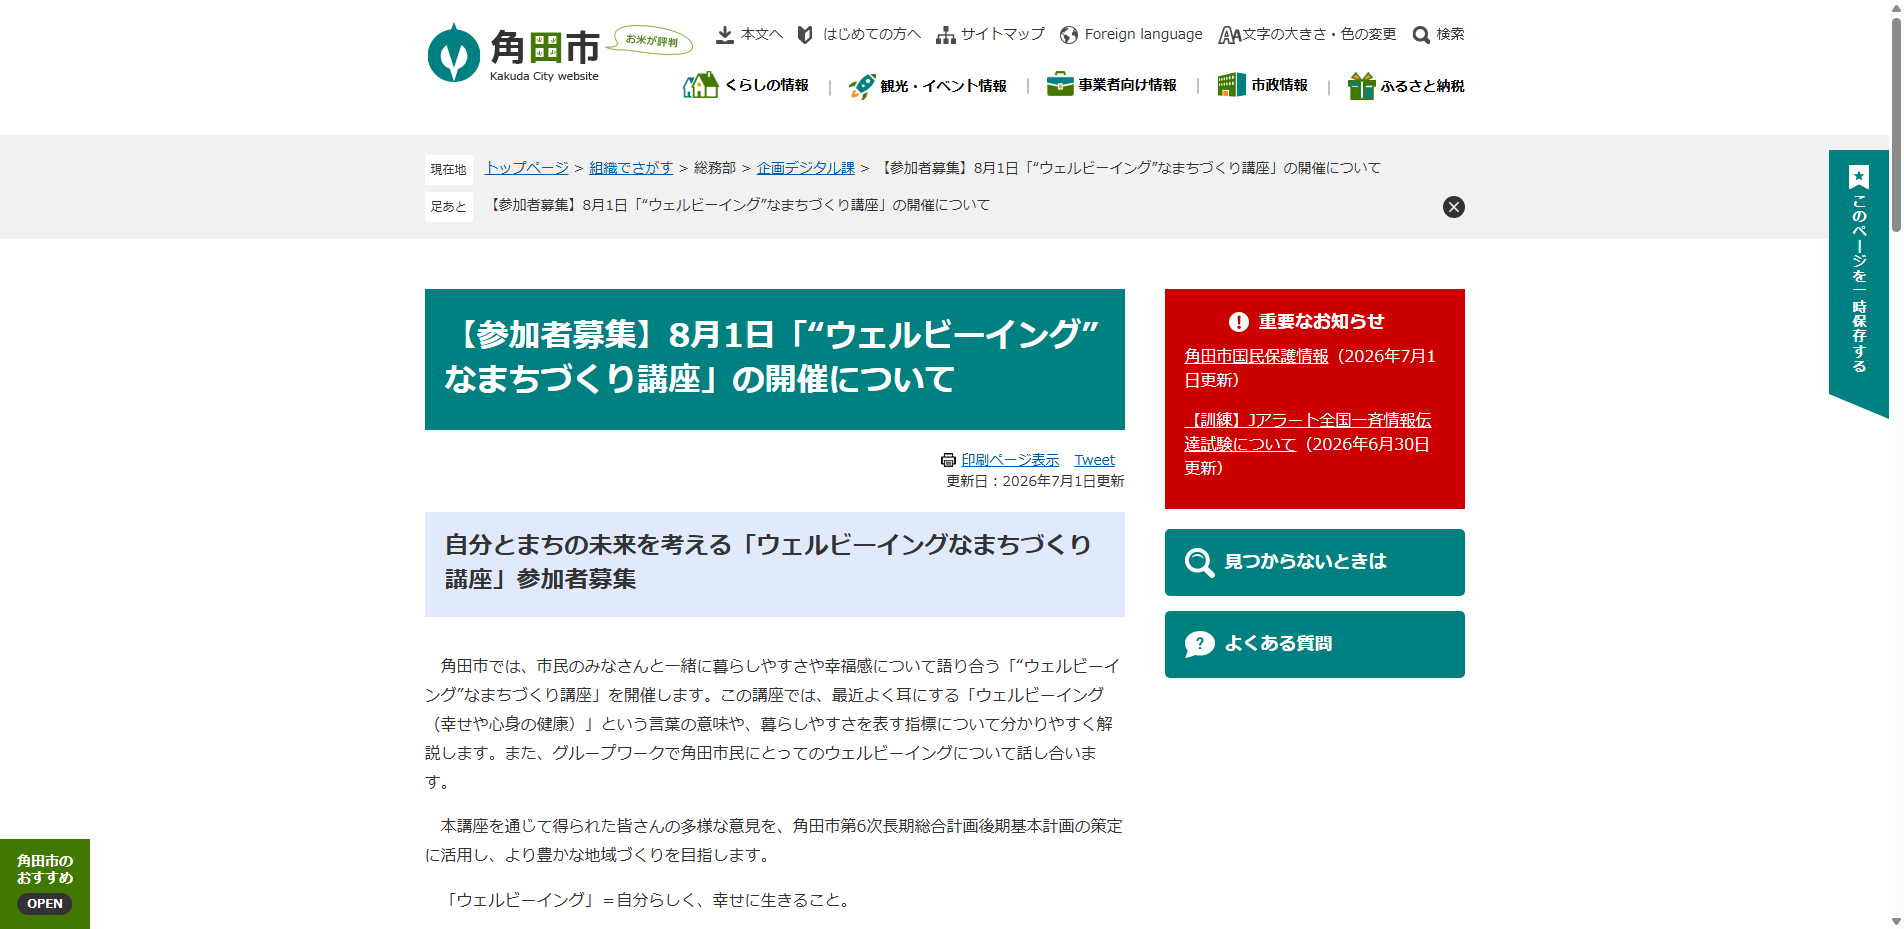Viewport: 1904px width, 929px height.
Task: Open 文字の大きさ・色の変更 settings
Action: 1318,34
